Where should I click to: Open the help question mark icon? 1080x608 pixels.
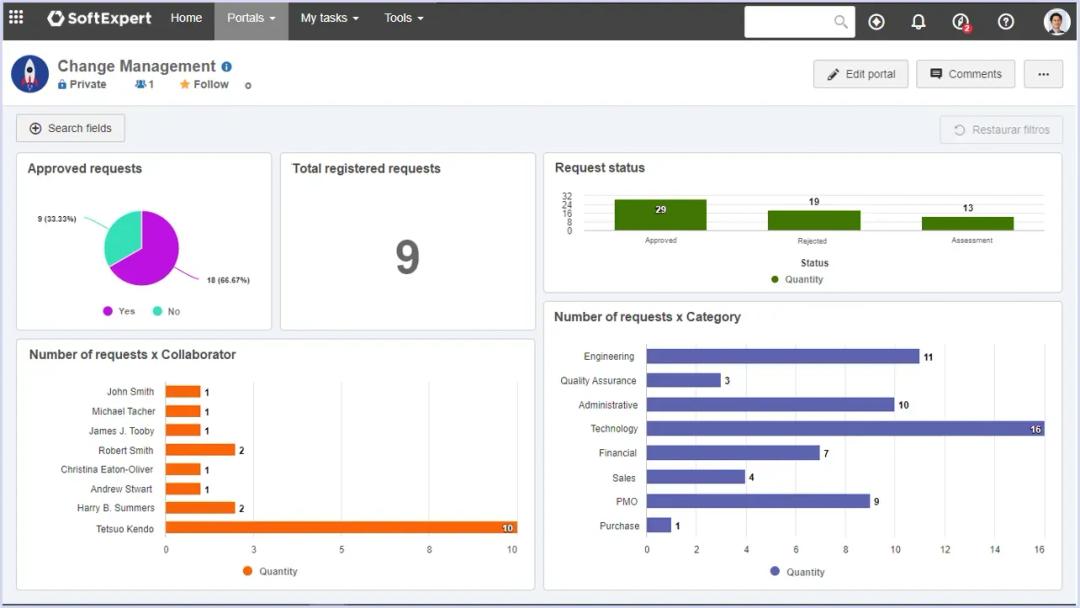point(1006,21)
